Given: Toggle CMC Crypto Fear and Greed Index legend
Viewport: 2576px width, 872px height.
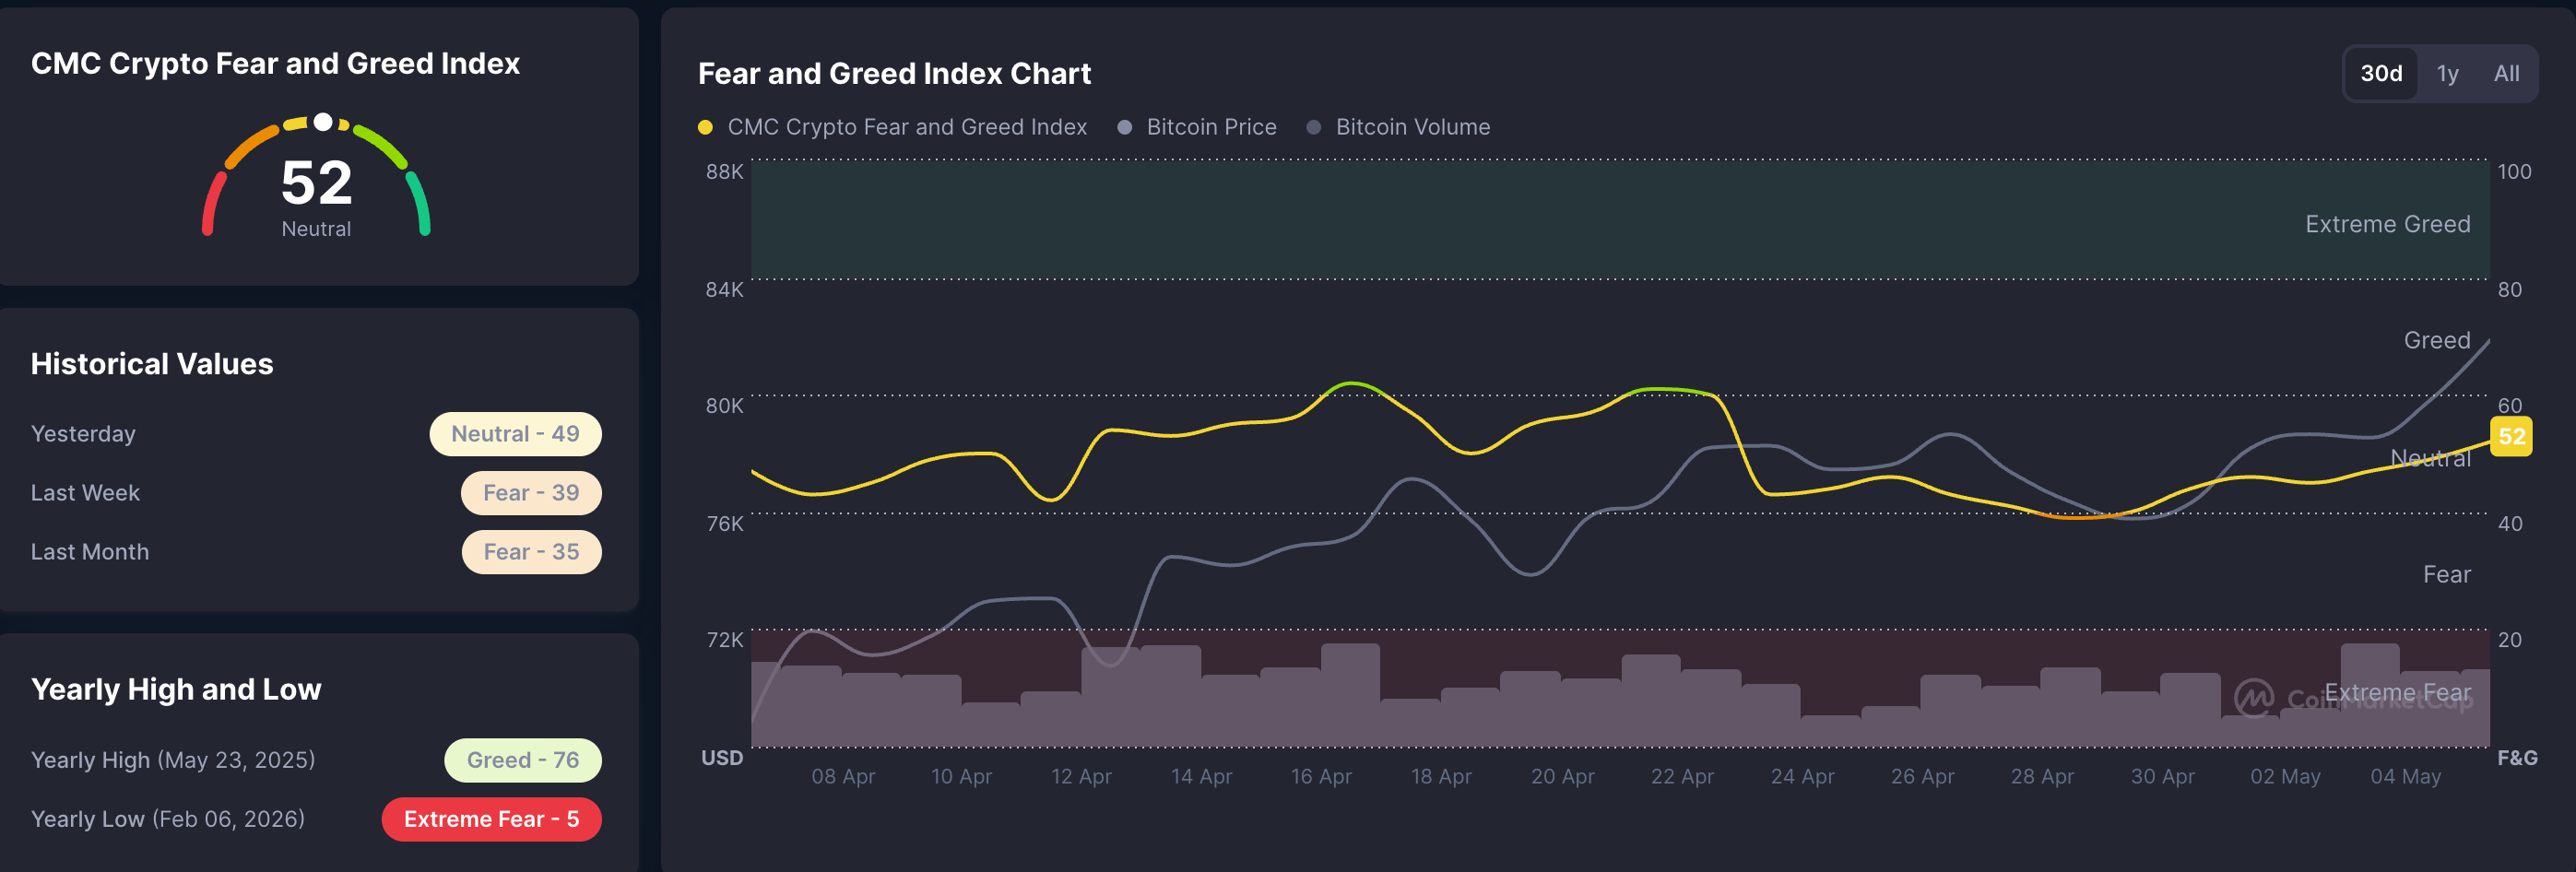Looking at the screenshot, I should pyautogui.click(x=892, y=127).
